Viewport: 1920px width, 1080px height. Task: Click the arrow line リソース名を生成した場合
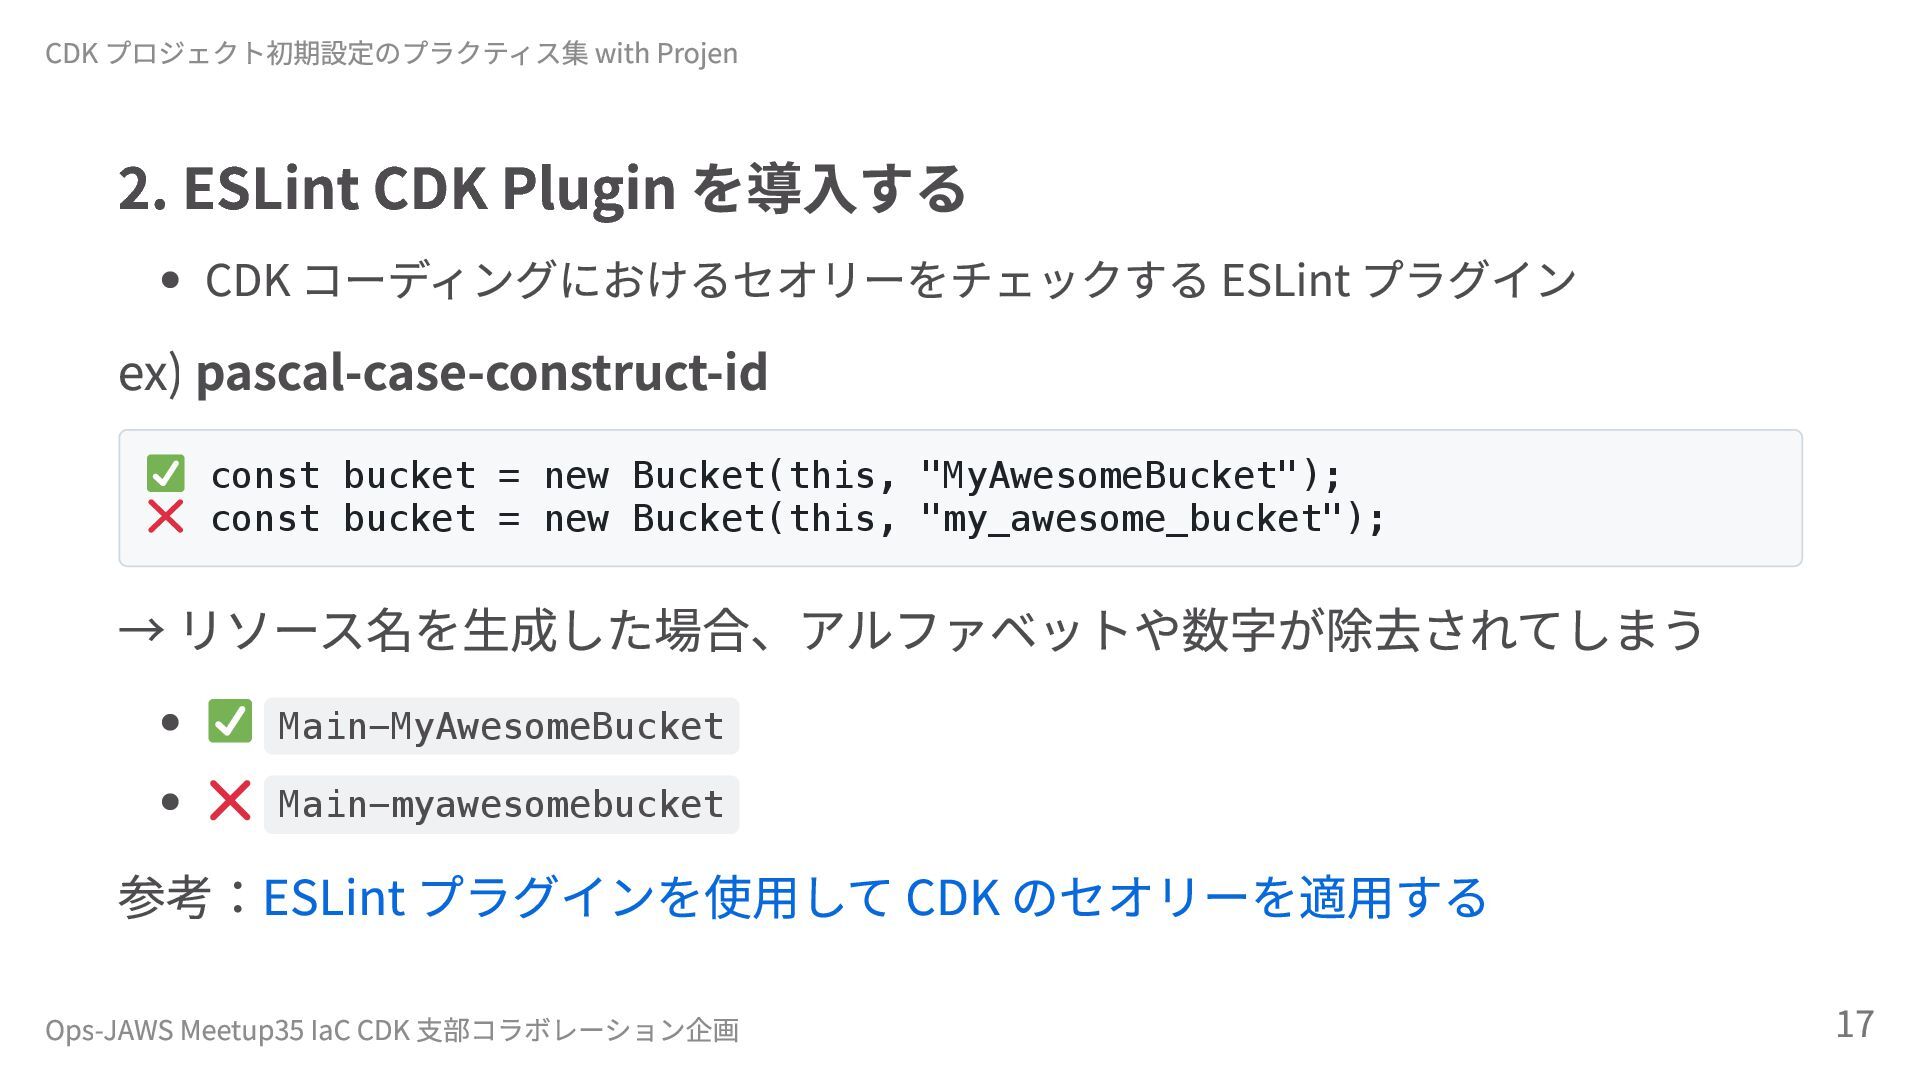pyautogui.click(x=911, y=630)
